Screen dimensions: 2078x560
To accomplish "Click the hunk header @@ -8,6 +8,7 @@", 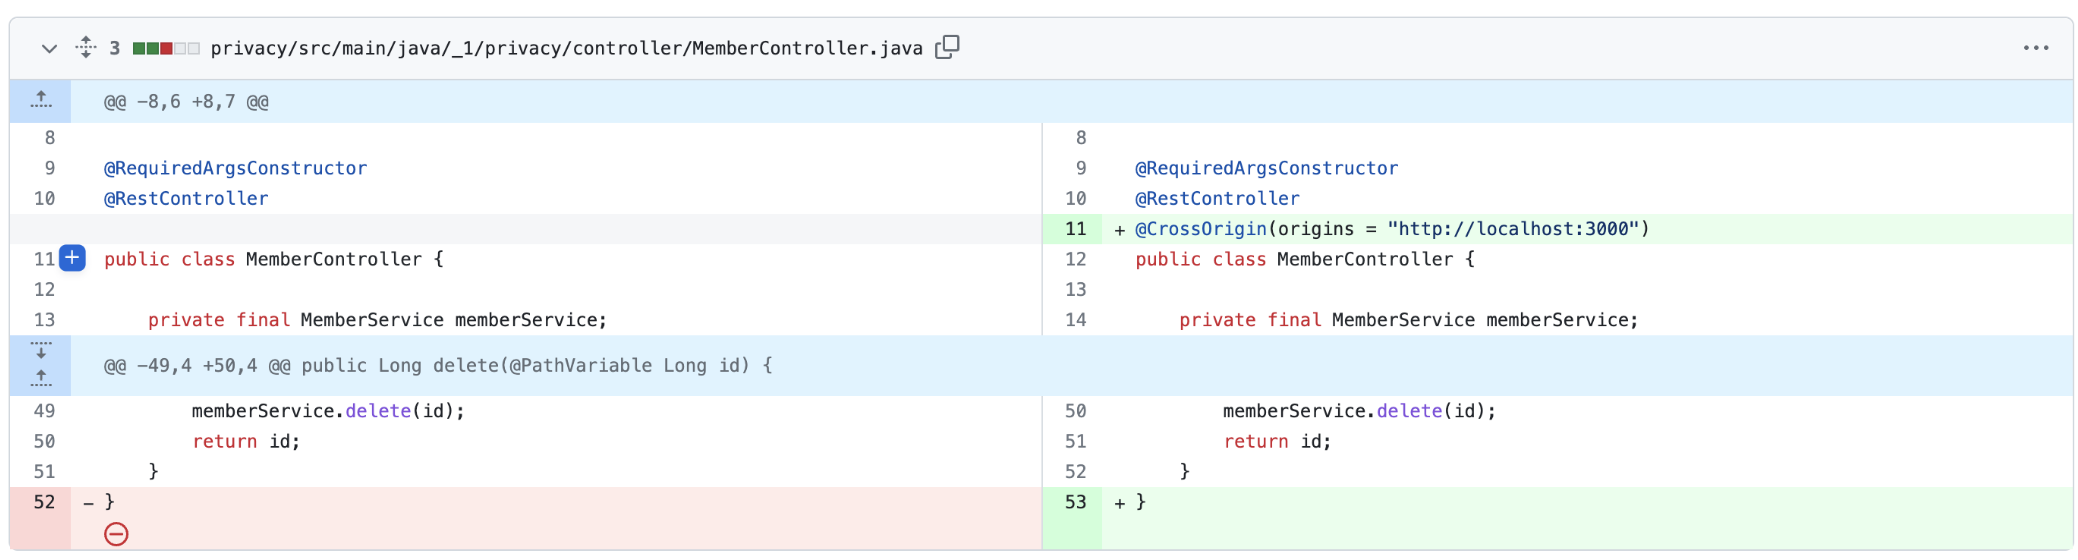I will 186,102.
